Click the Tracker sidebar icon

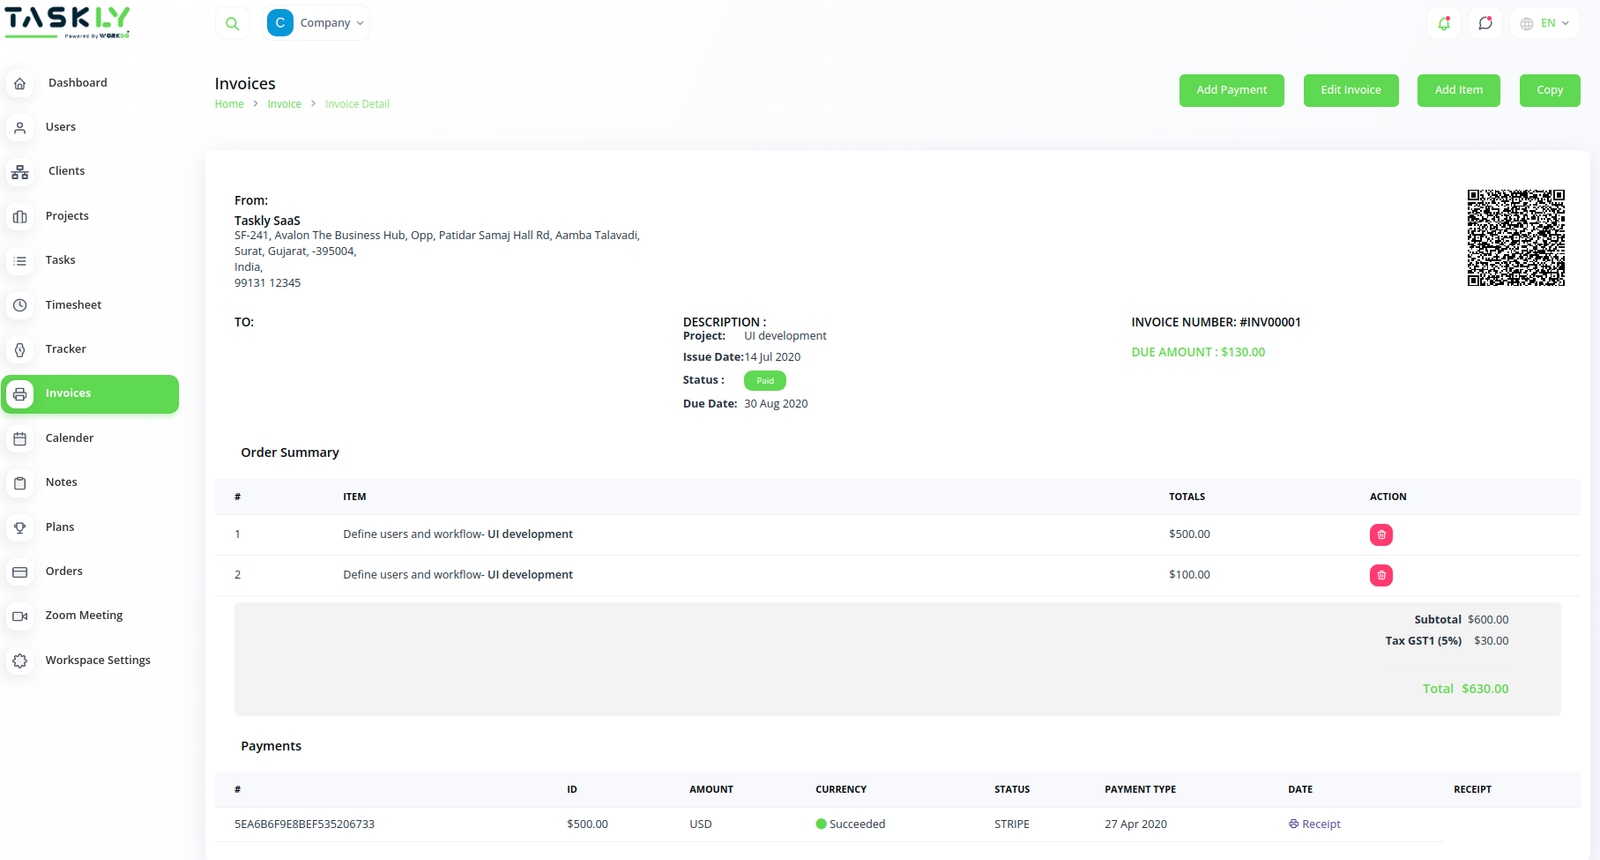[x=20, y=350]
